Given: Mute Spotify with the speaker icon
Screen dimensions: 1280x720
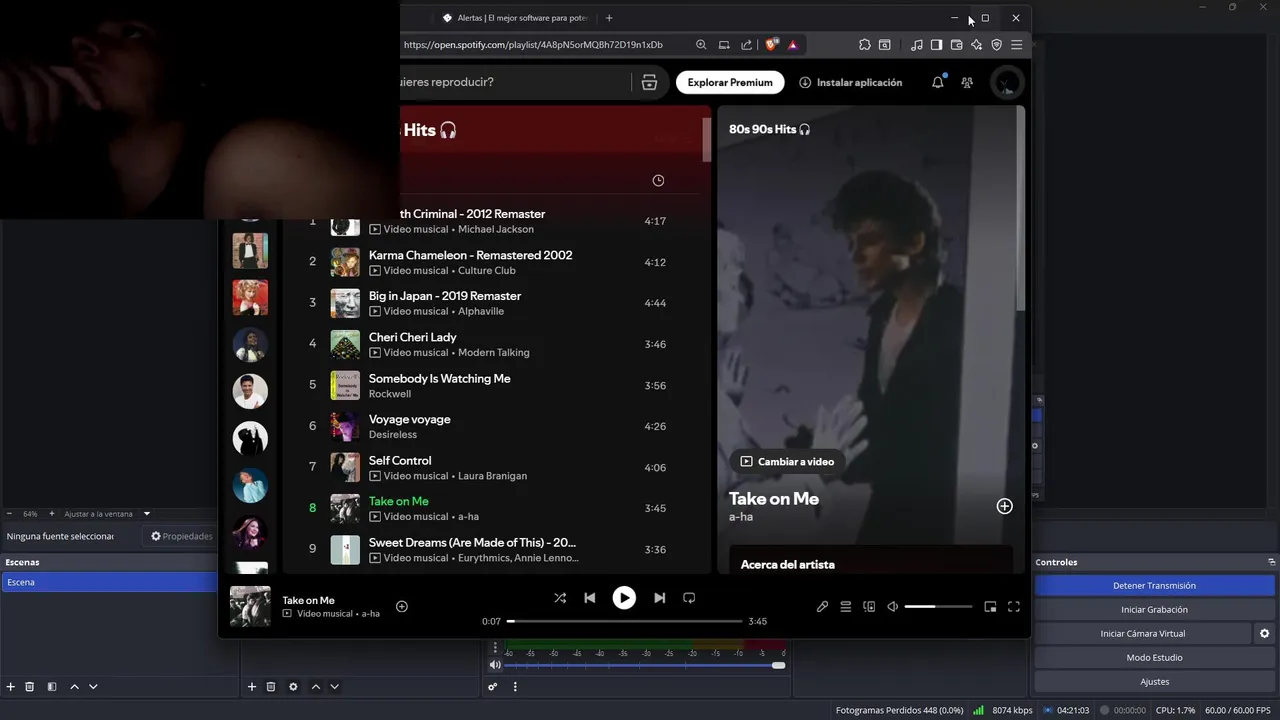Looking at the screenshot, I should (893, 606).
